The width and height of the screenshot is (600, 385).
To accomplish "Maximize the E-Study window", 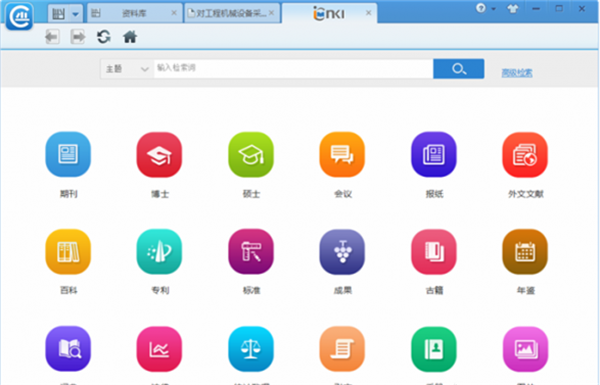I will tap(559, 9).
